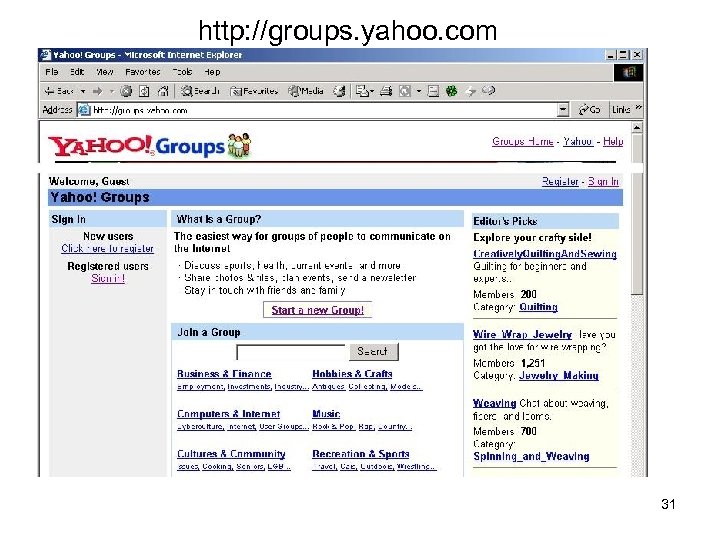Viewport: 720px width, 540px height.
Task: Expand the Address bar URL dropdown
Action: tap(563, 110)
